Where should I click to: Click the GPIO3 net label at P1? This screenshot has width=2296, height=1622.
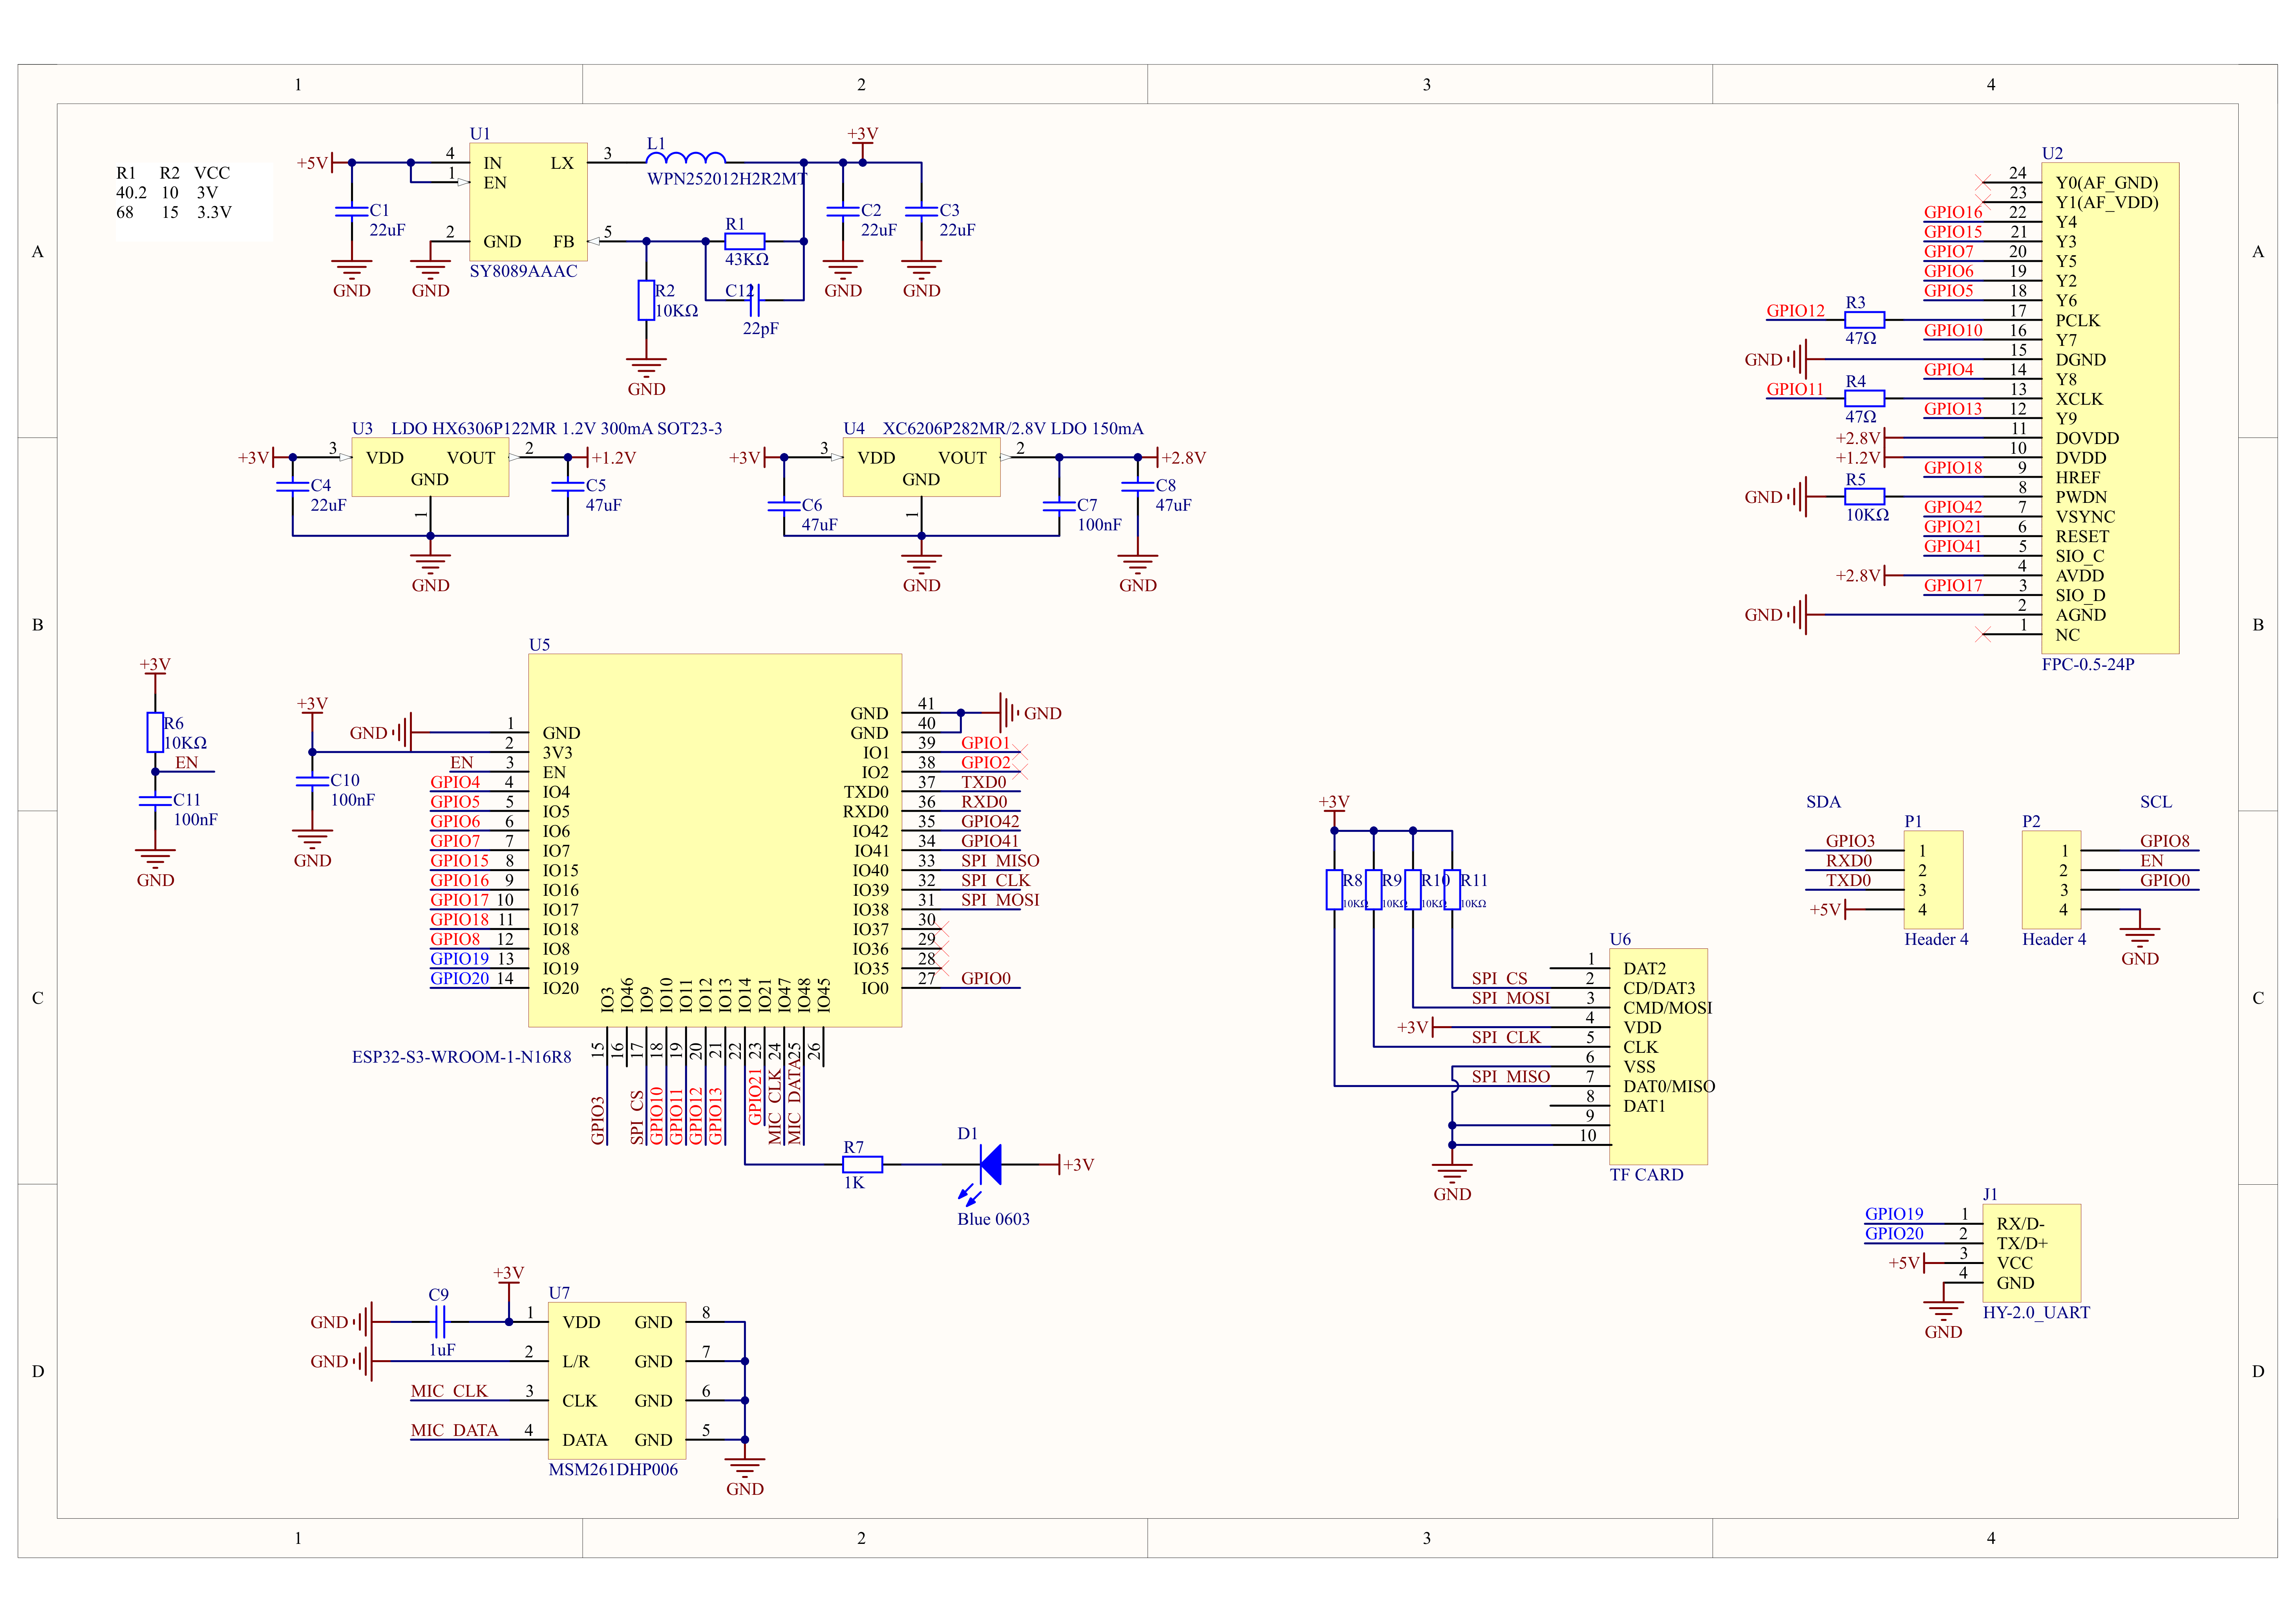click(x=1850, y=841)
